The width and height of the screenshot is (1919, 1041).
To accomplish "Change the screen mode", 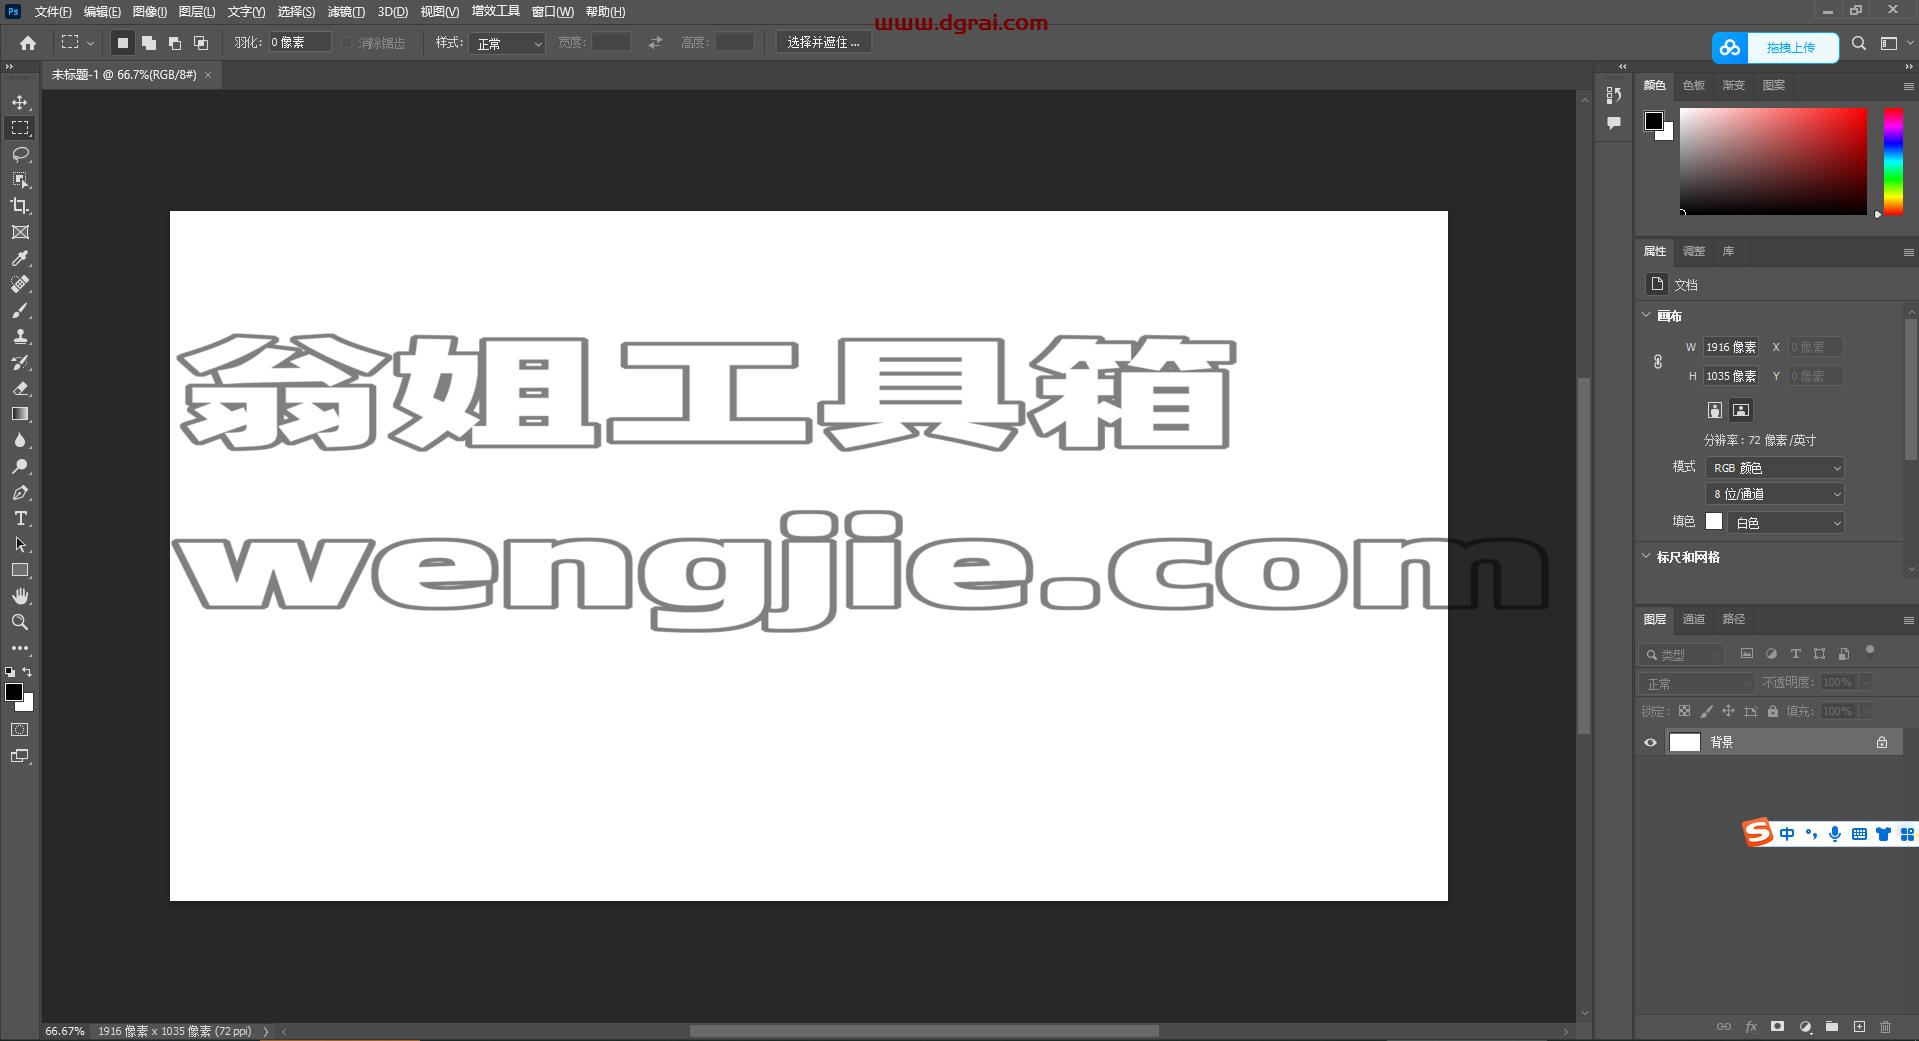I will (x=20, y=756).
